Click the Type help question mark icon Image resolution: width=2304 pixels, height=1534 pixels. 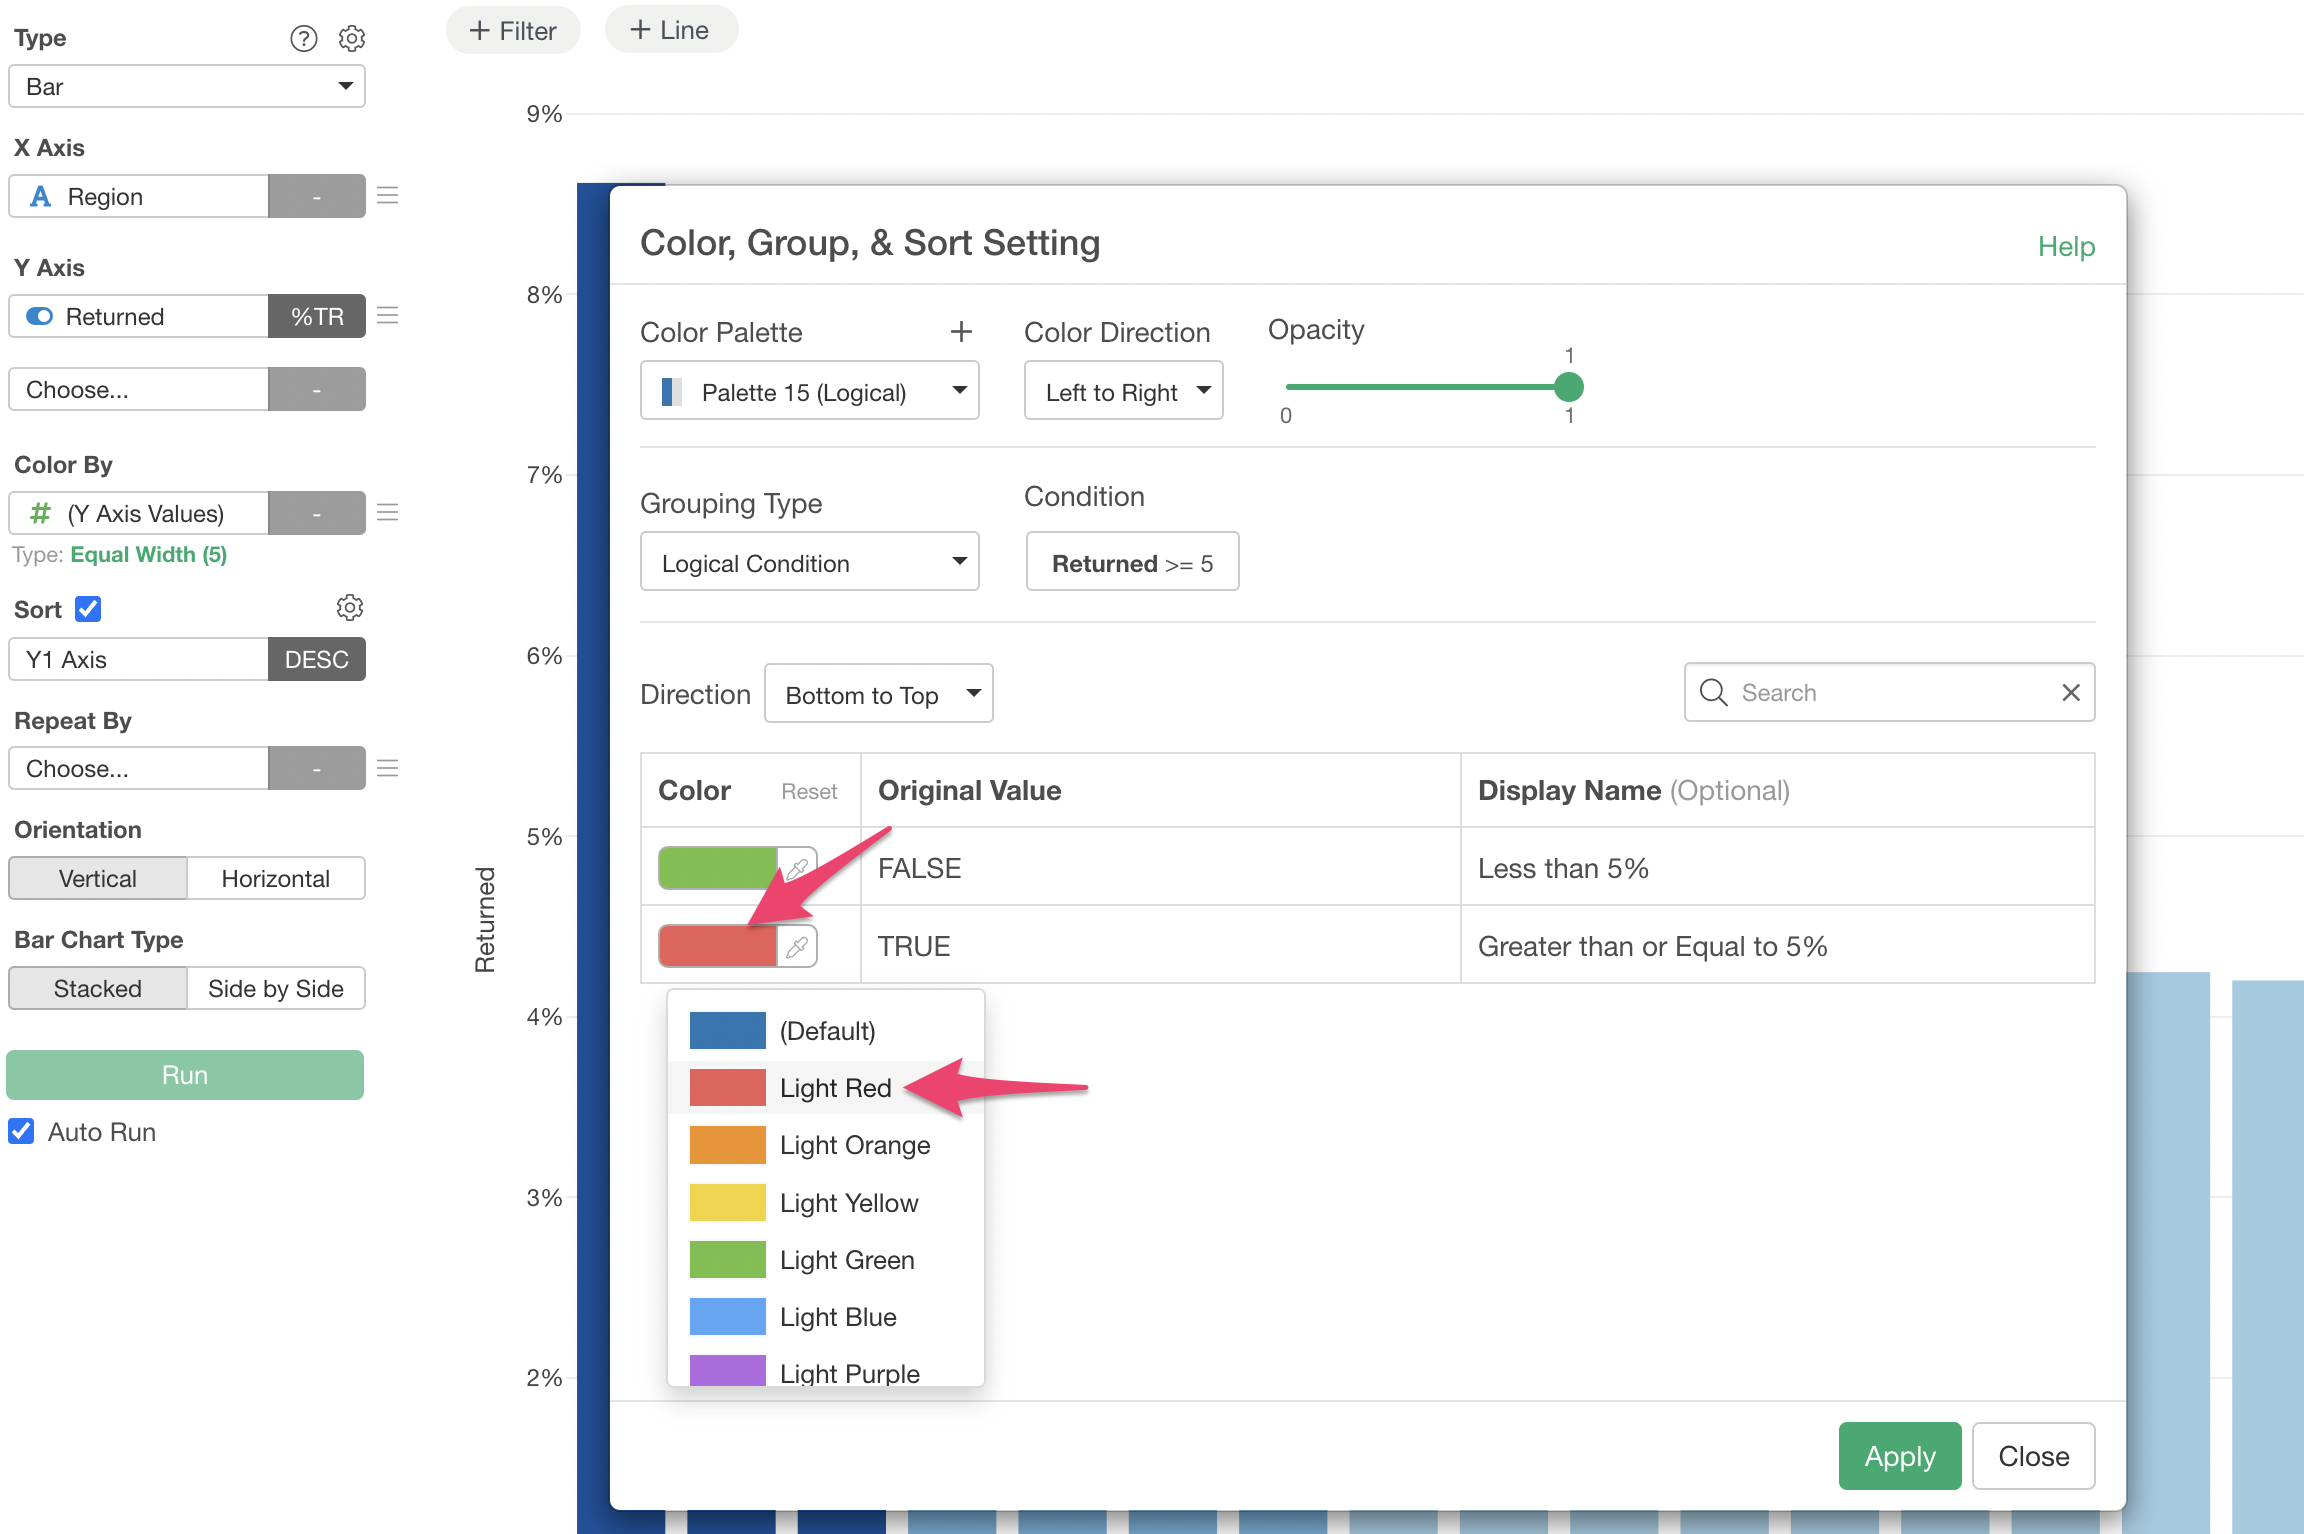coord(303,38)
